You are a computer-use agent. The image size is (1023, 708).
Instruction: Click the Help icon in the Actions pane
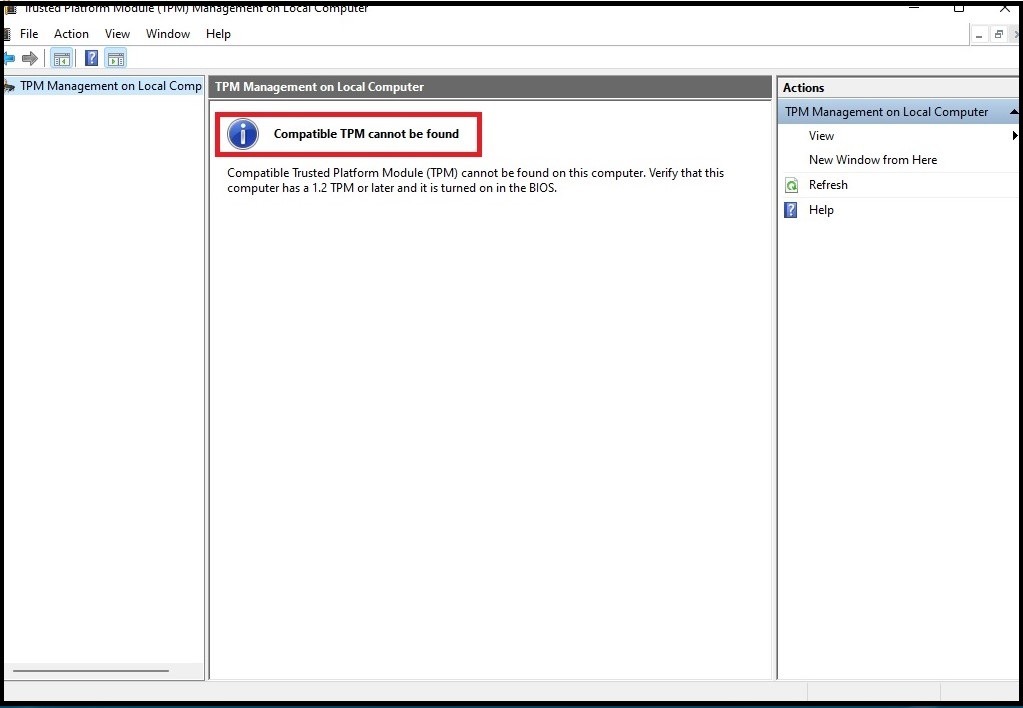(790, 210)
